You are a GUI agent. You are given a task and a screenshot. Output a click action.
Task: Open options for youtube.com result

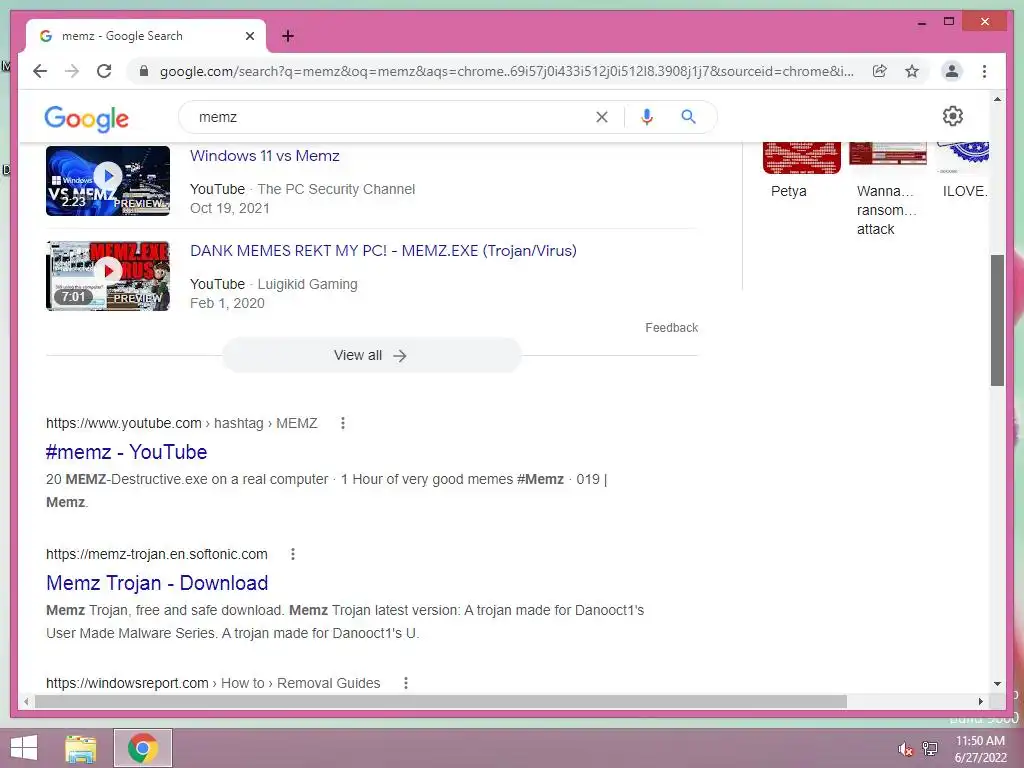[x=343, y=423]
